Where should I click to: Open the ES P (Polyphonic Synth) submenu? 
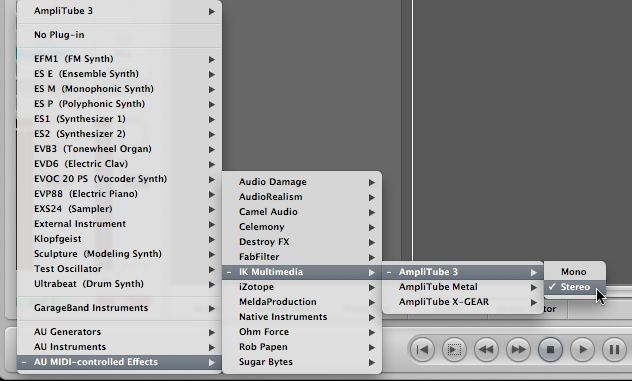coord(119,104)
